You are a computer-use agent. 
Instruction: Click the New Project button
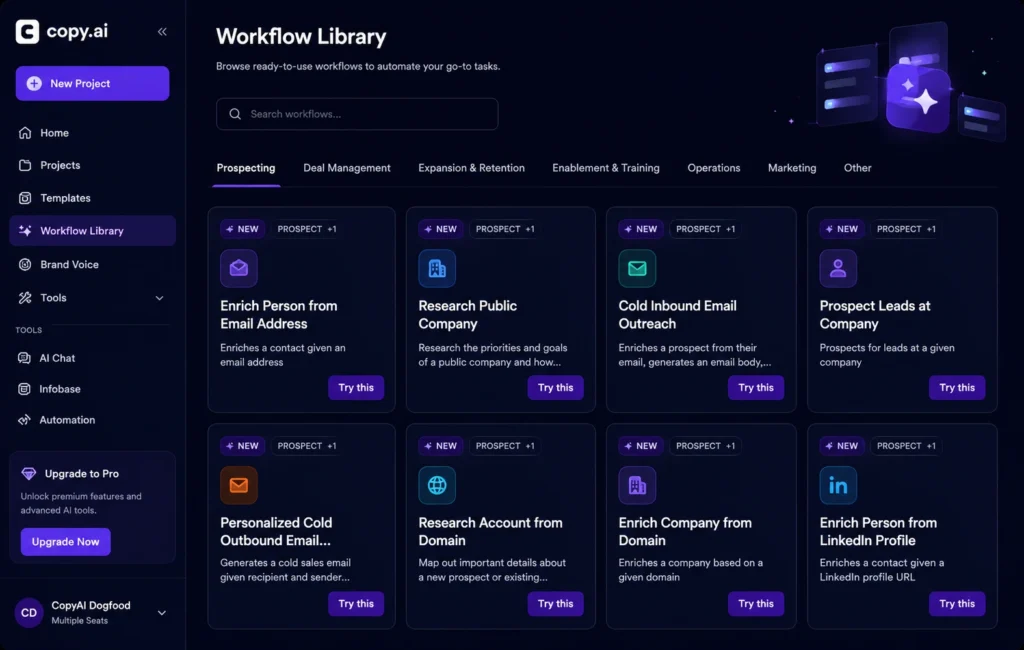coord(93,84)
